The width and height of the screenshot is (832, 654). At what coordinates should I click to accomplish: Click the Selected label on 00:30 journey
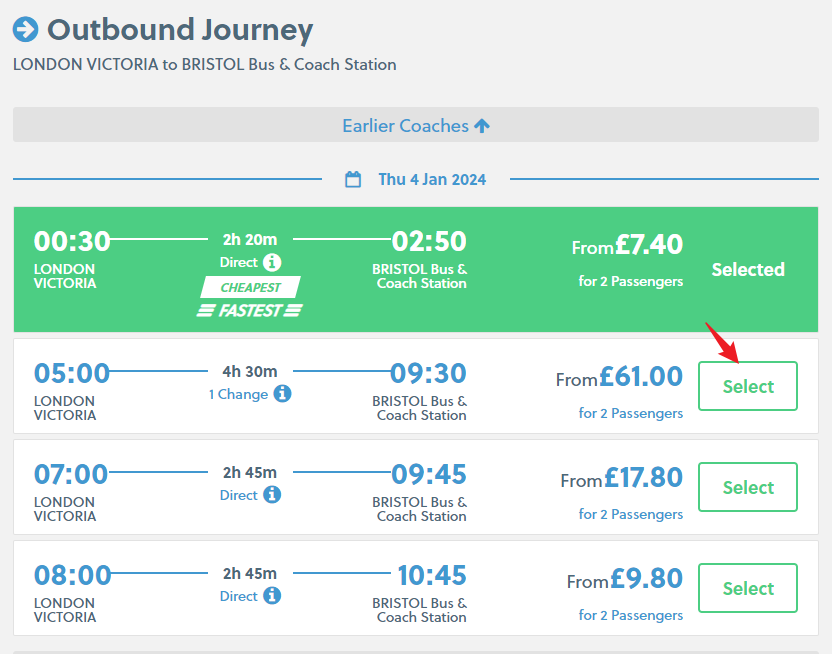747,270
